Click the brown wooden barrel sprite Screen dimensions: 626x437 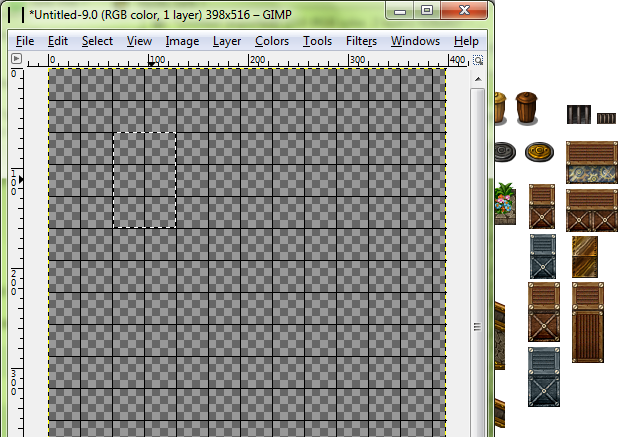pyautogui.click(x=526, y=108)
